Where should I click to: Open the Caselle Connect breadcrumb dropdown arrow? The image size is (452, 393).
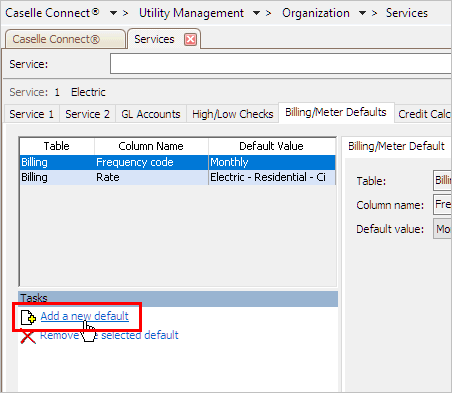[x=113, y=13]
